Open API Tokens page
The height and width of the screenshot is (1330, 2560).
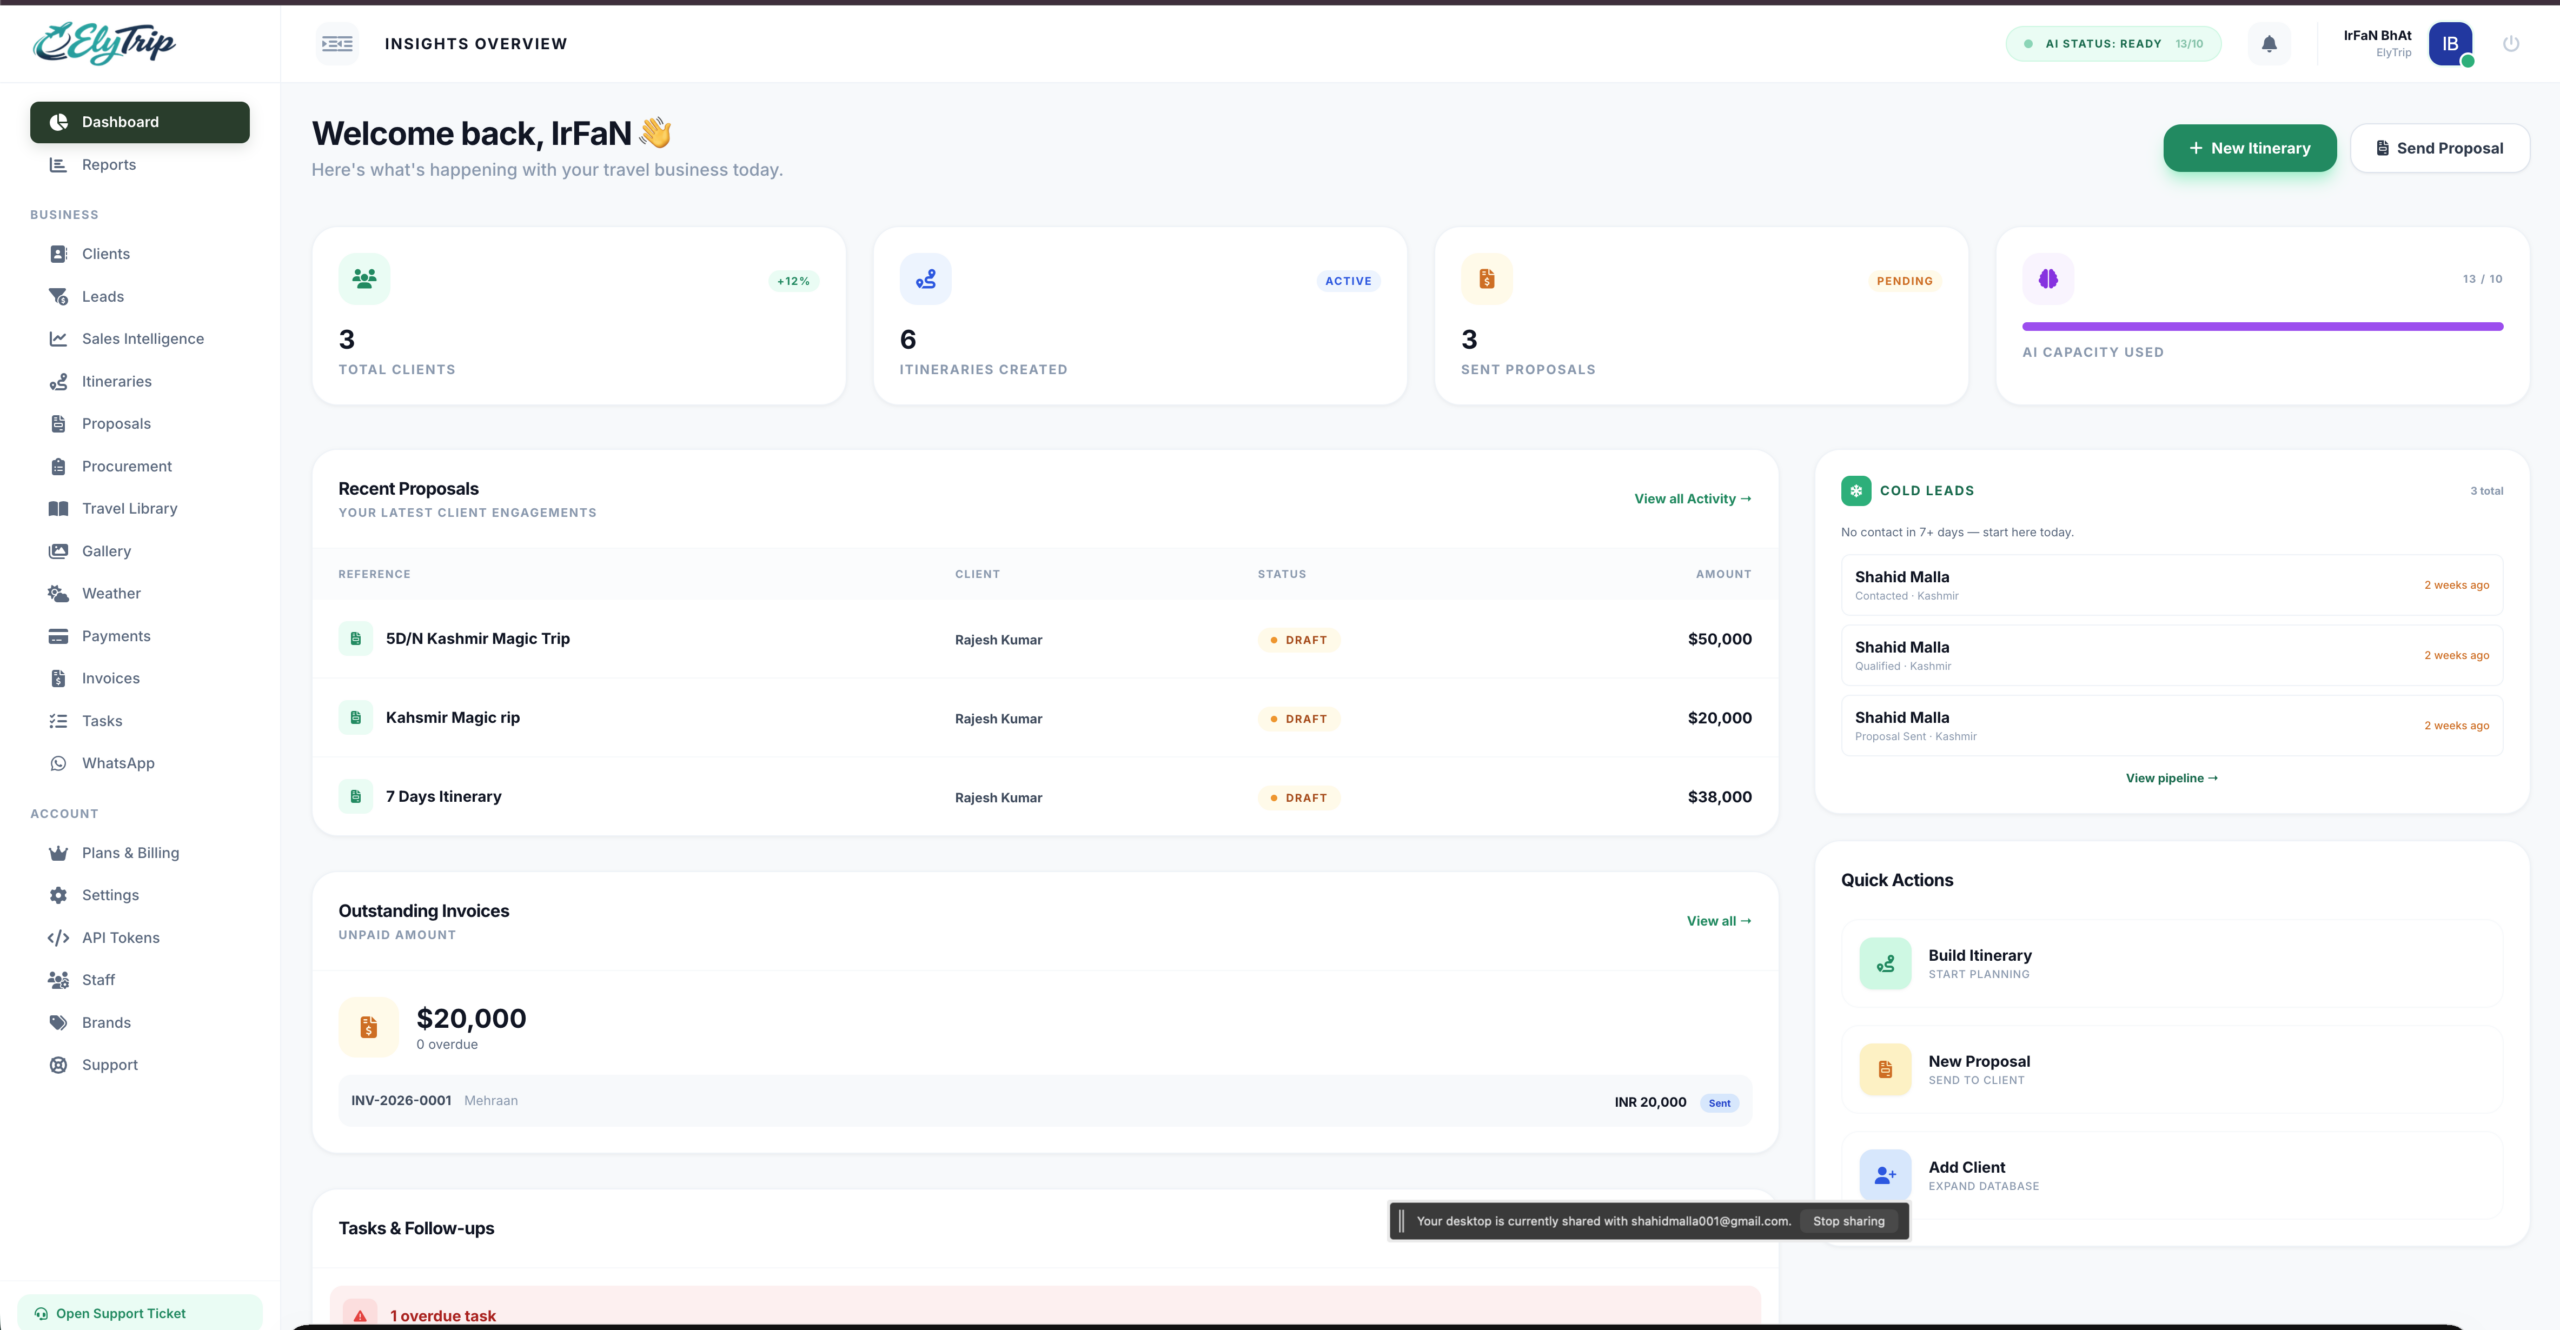click(140, 938)
